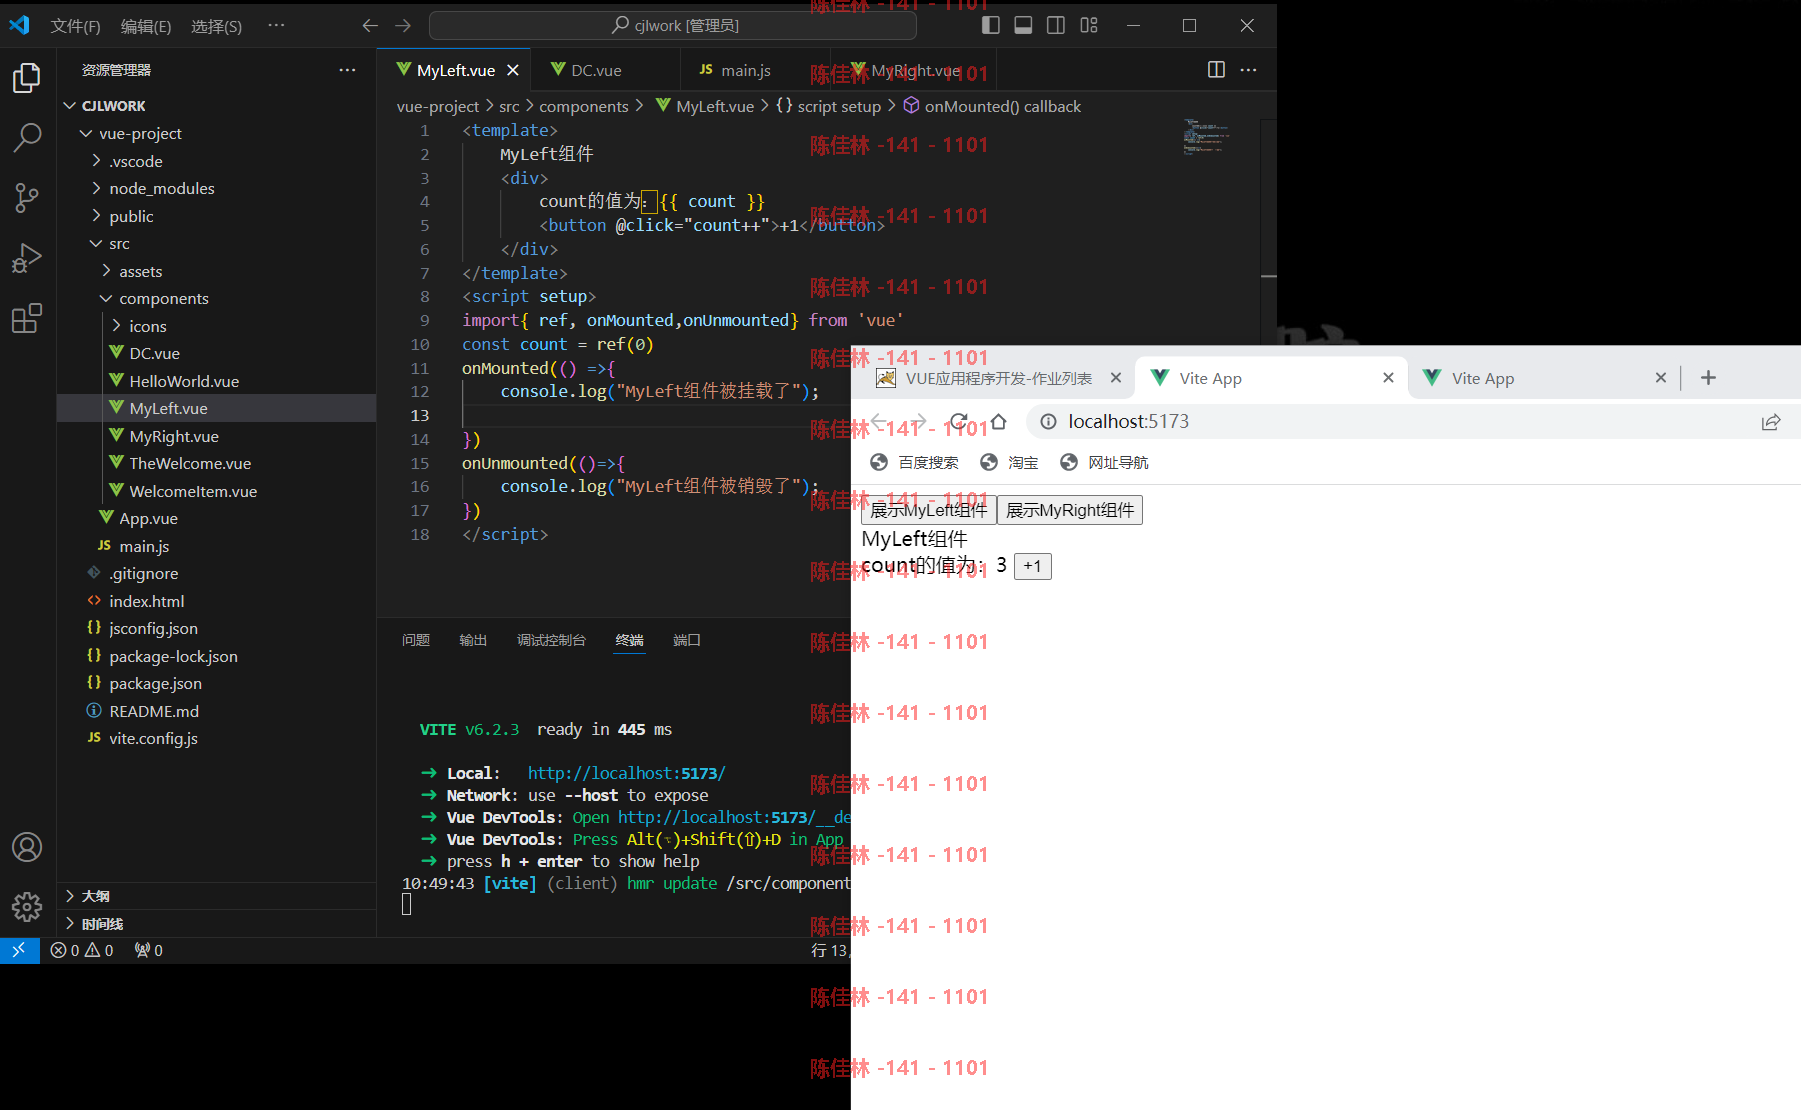Click the +1 counter button in browser

coord(1032,566)
